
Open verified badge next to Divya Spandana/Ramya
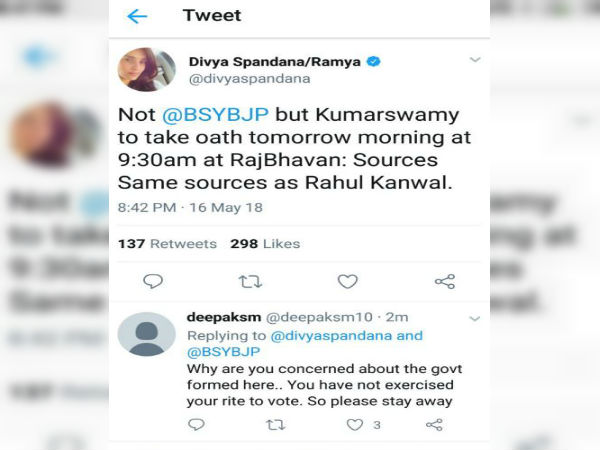coord(373,61)
